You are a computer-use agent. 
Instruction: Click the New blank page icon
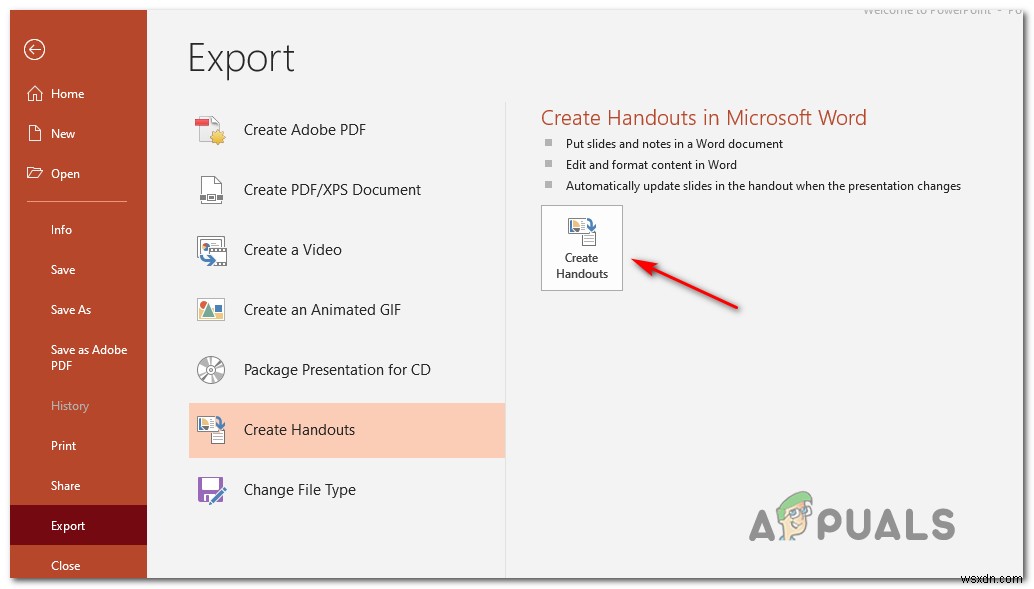35,133
